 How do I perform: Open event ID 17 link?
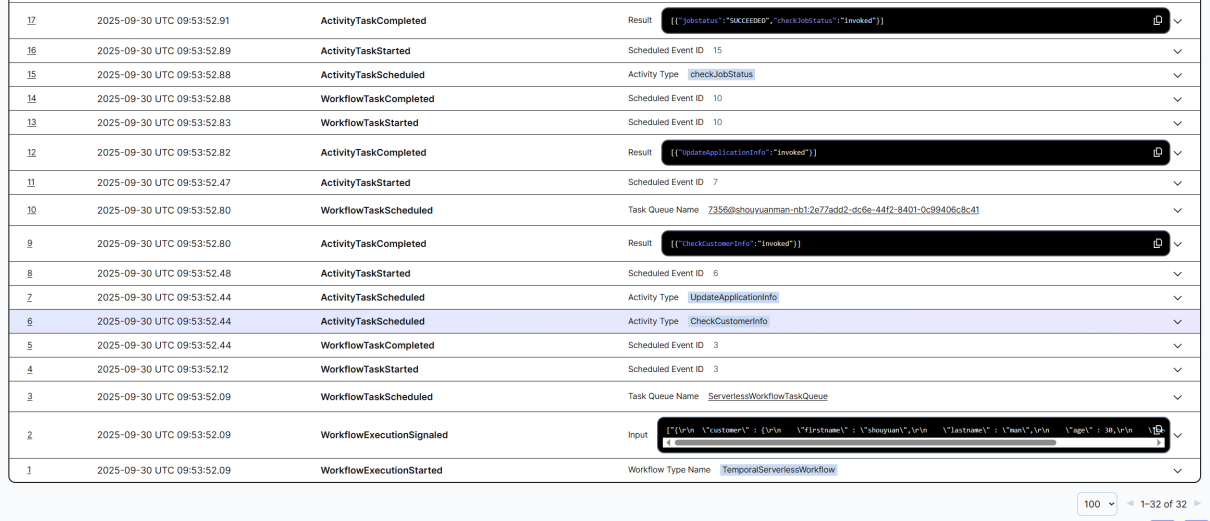(31, 21)
